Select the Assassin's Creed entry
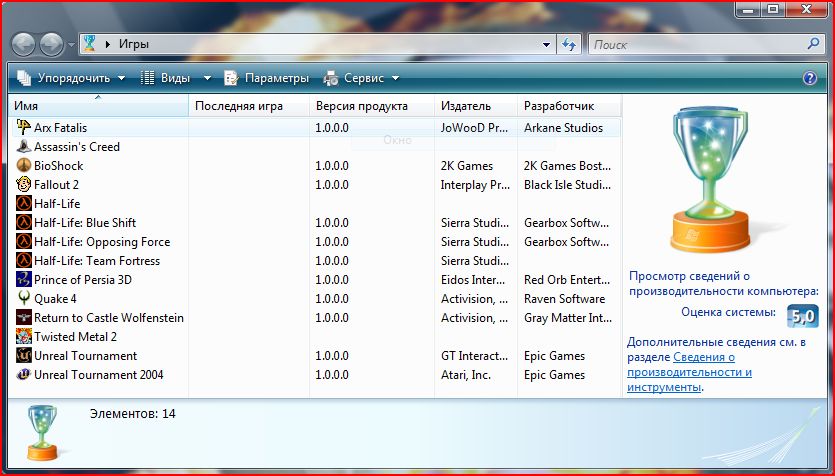The height and width of the screenshot is (476, 835). pos(77,146)
